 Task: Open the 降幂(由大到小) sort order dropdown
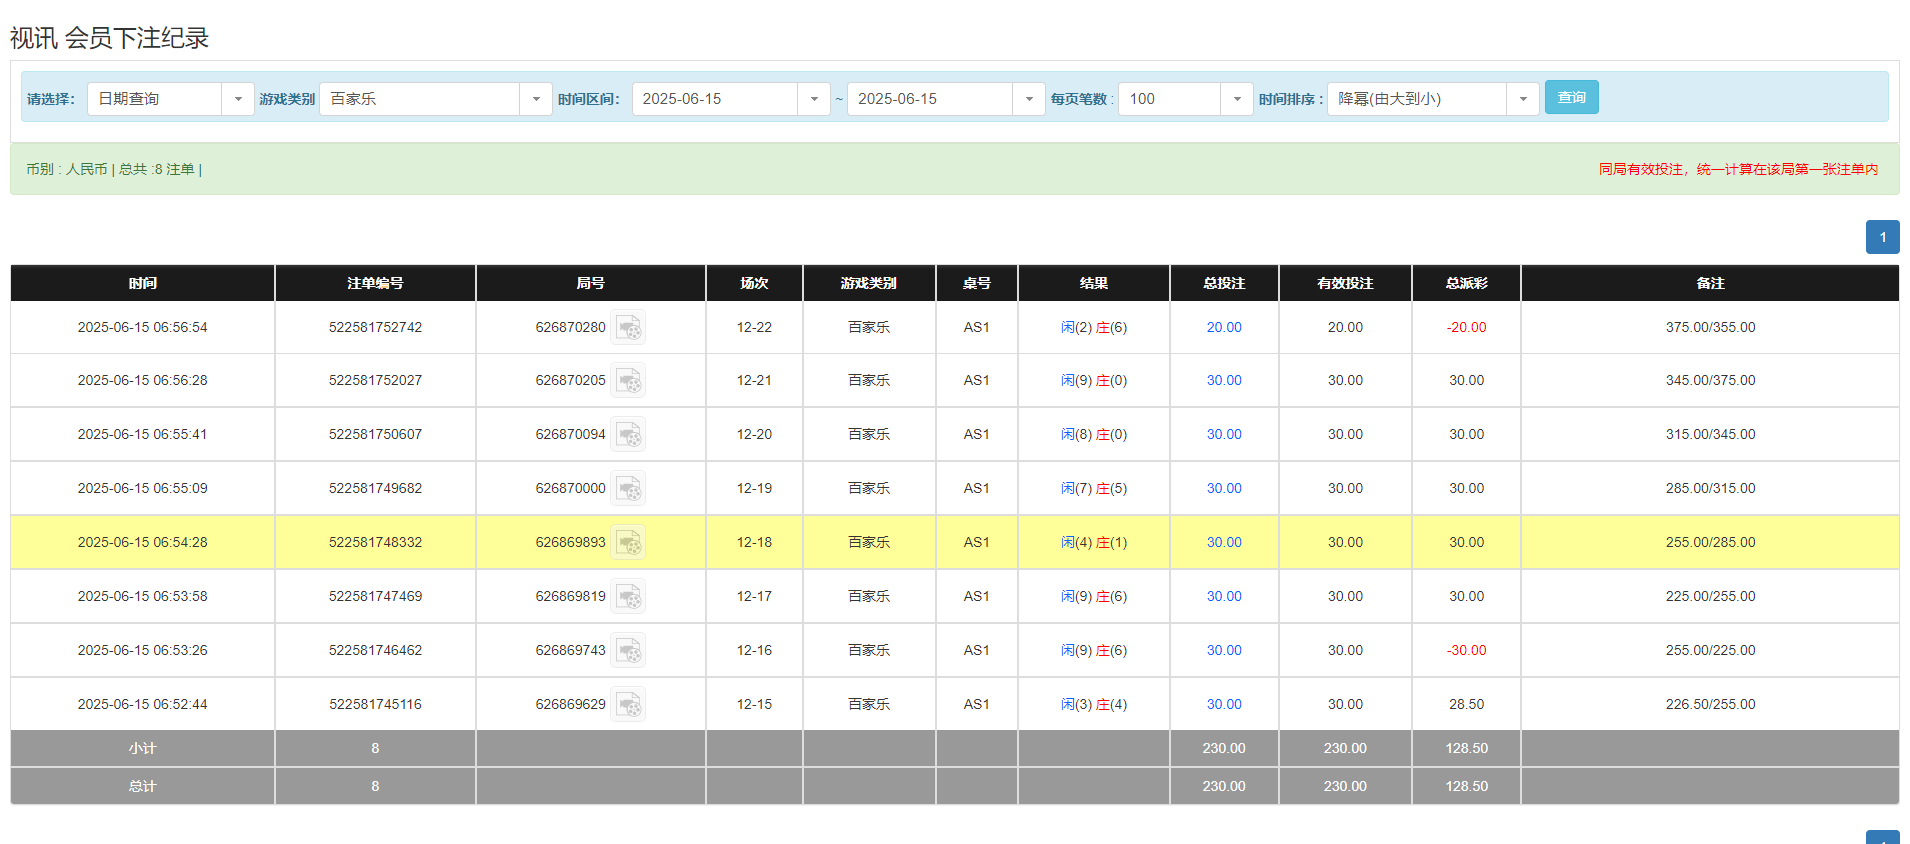pyautogui.click(x=1432, y=99)
